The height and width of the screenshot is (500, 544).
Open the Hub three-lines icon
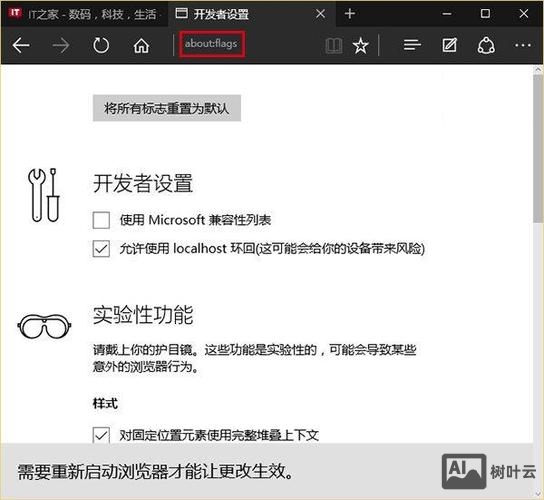click(413, 45)
